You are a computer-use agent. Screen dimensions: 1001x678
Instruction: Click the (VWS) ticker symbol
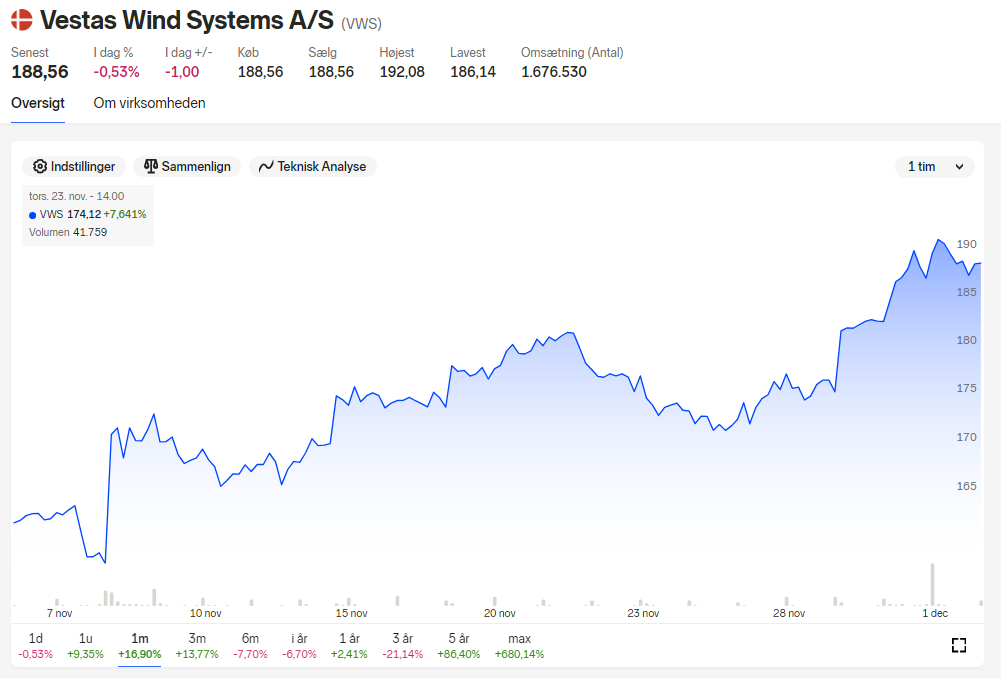pyautogui.click(x=361, y=24)
